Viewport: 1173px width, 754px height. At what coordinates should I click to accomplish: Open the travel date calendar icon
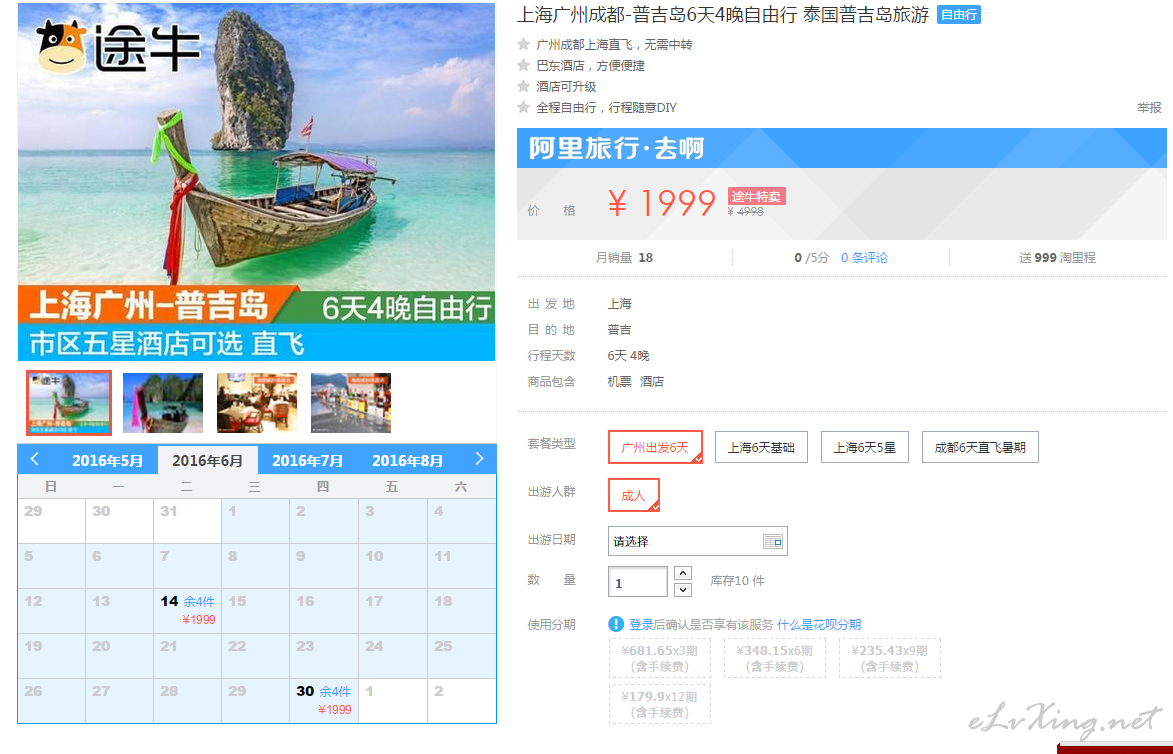[x=773, y=542]
